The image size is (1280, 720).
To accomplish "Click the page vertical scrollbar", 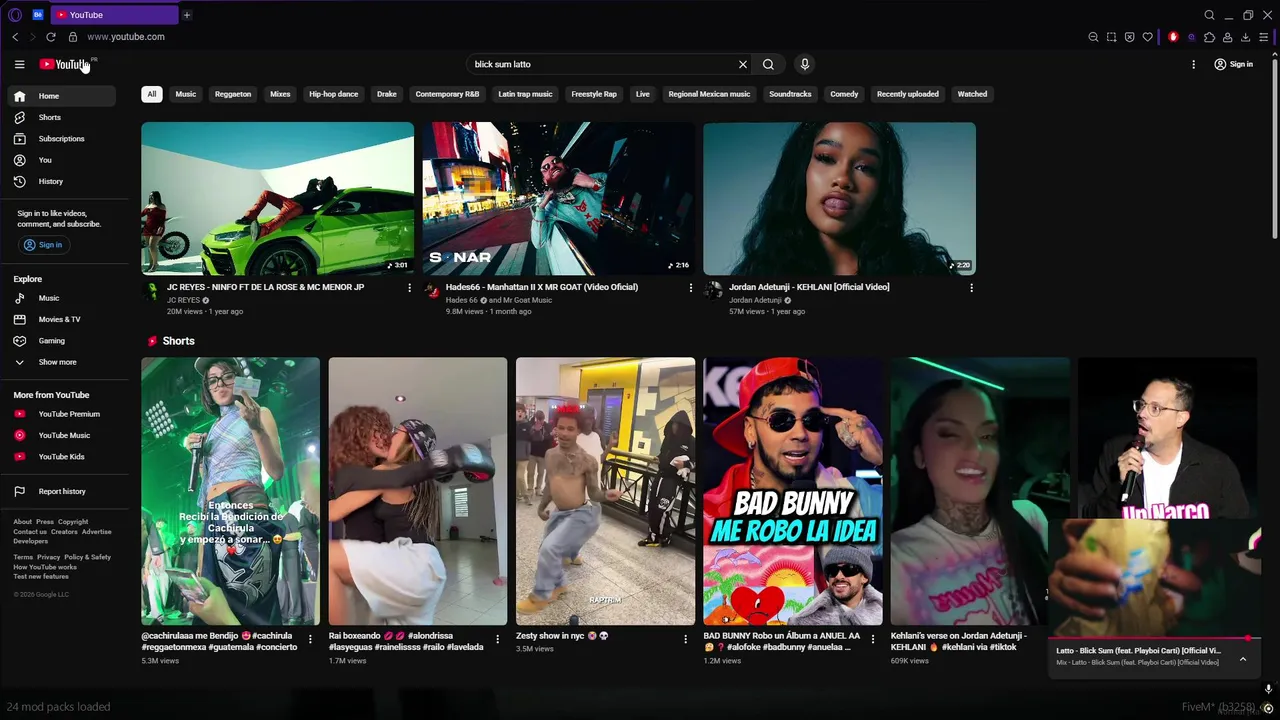I will point(1274,150).
